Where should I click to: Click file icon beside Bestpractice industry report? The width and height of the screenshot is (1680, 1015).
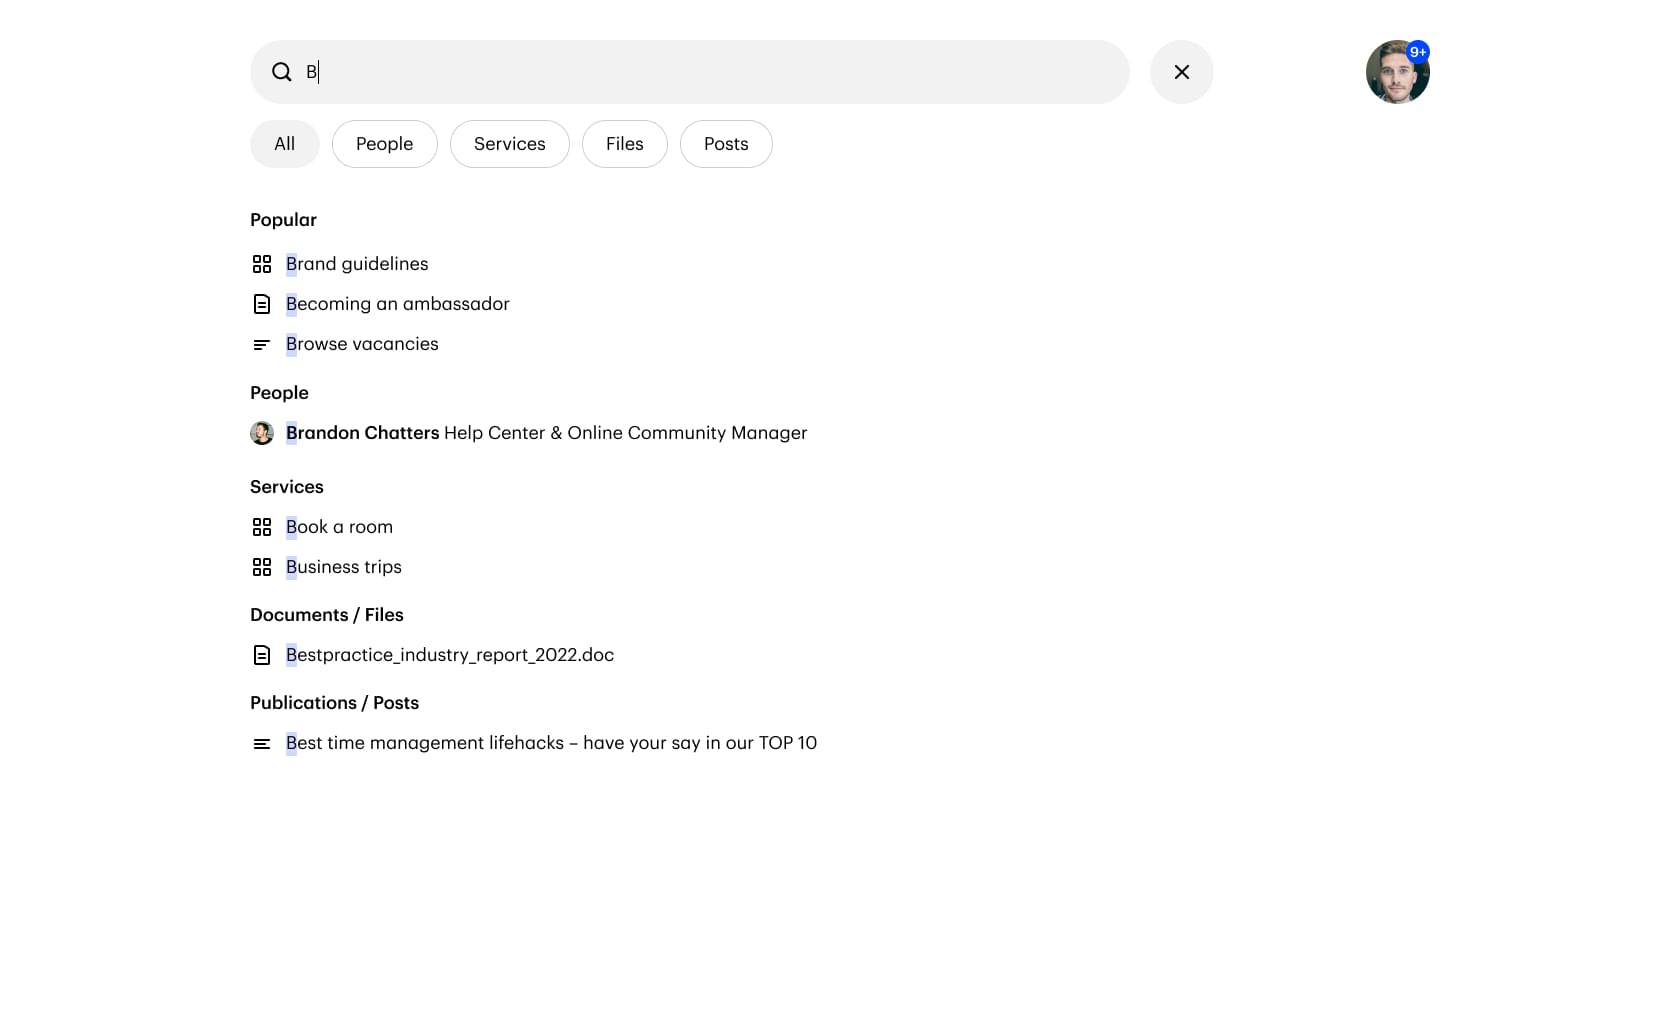(262, 655)
